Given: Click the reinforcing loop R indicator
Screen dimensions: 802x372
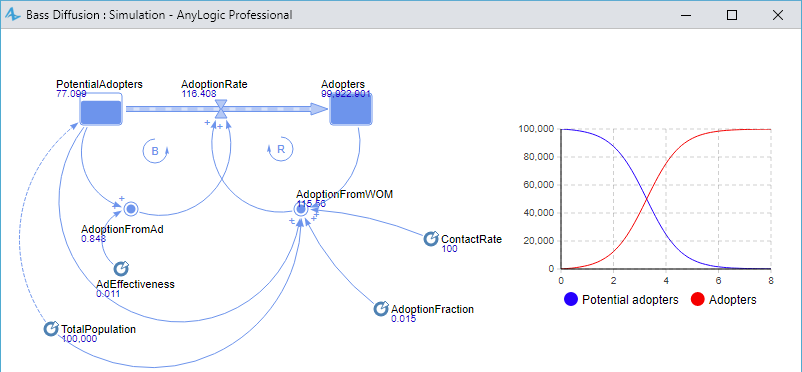Looking at the screenshot, I should point(280,149).
